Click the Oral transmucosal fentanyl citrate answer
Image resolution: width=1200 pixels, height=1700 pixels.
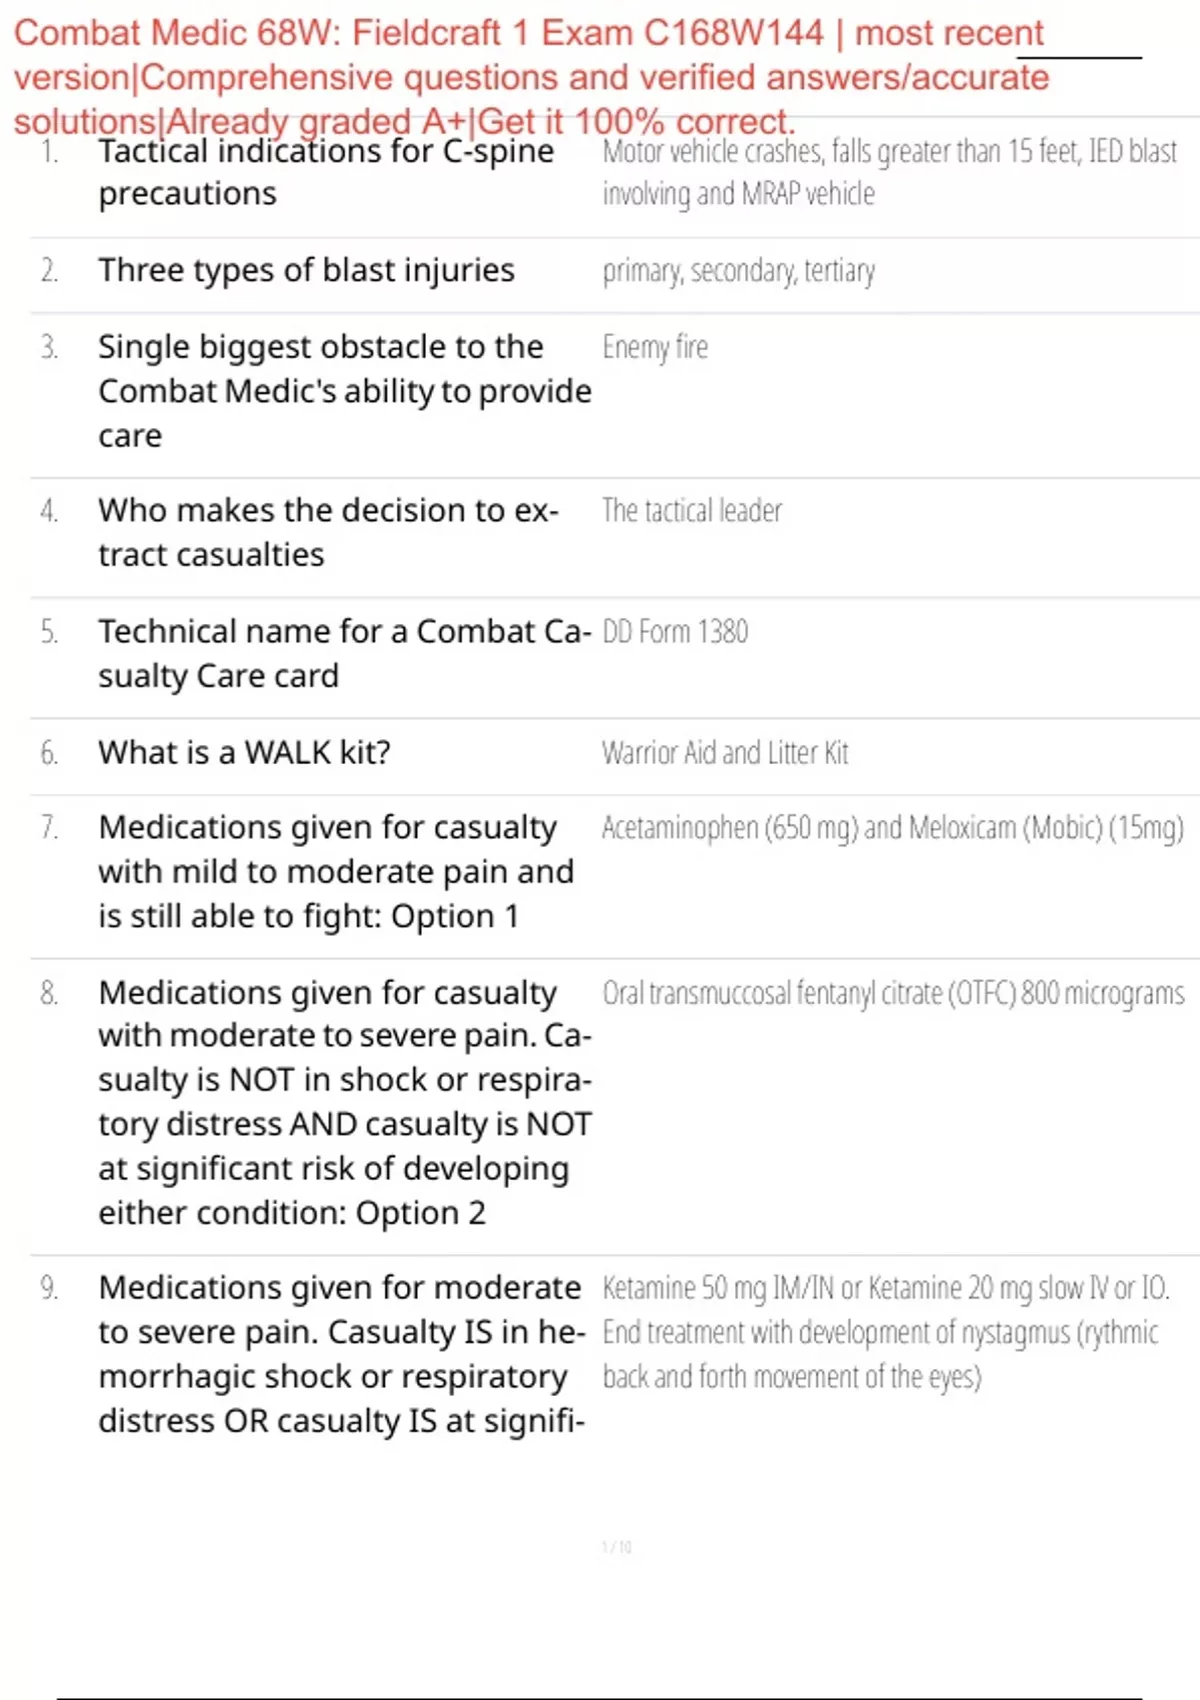[893, 993]
